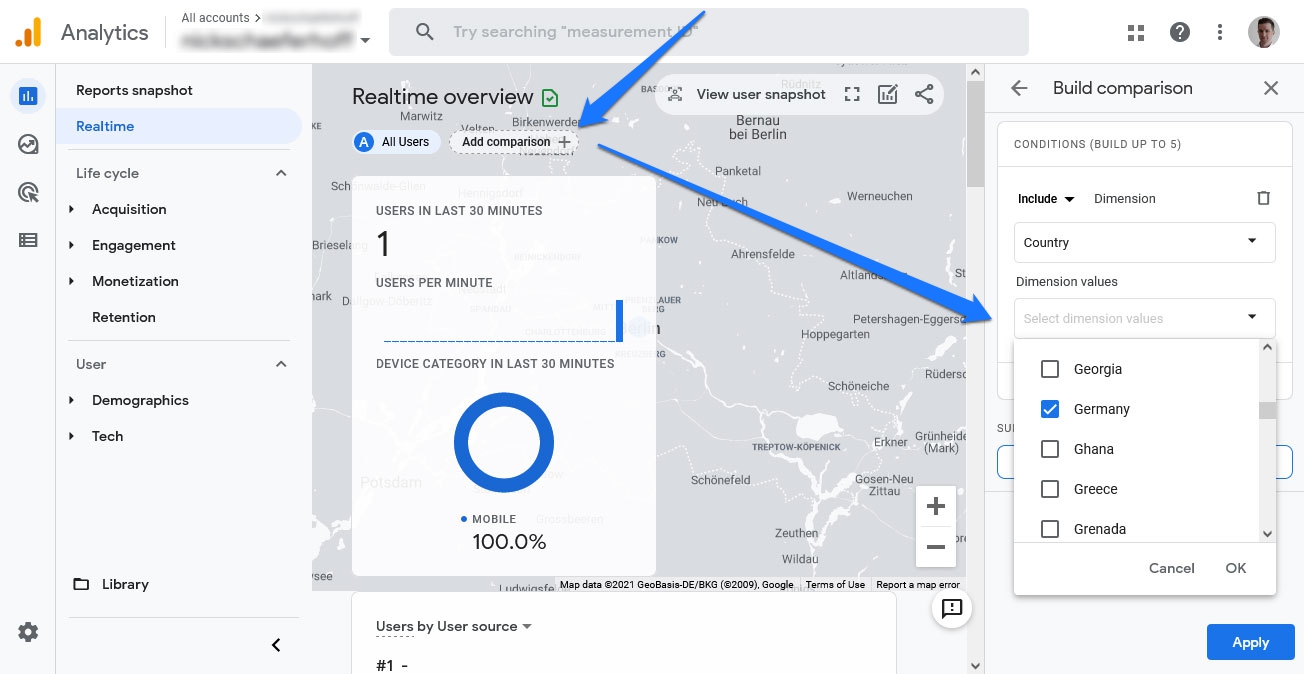Click the green verified status icon
The image size is (1304, 674).
pyautogui.click(x=550, y=97)
